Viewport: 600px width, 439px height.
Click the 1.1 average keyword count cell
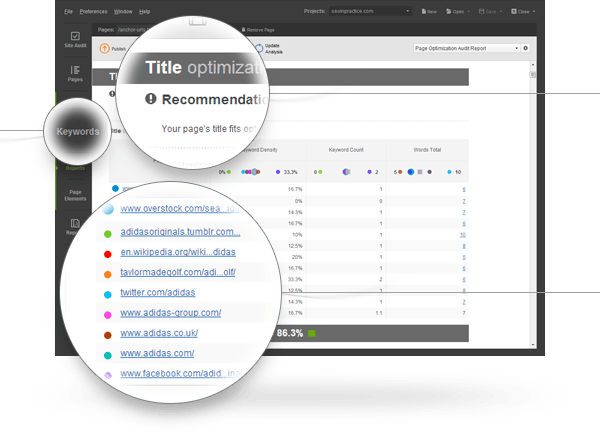(x=379, y=313)
